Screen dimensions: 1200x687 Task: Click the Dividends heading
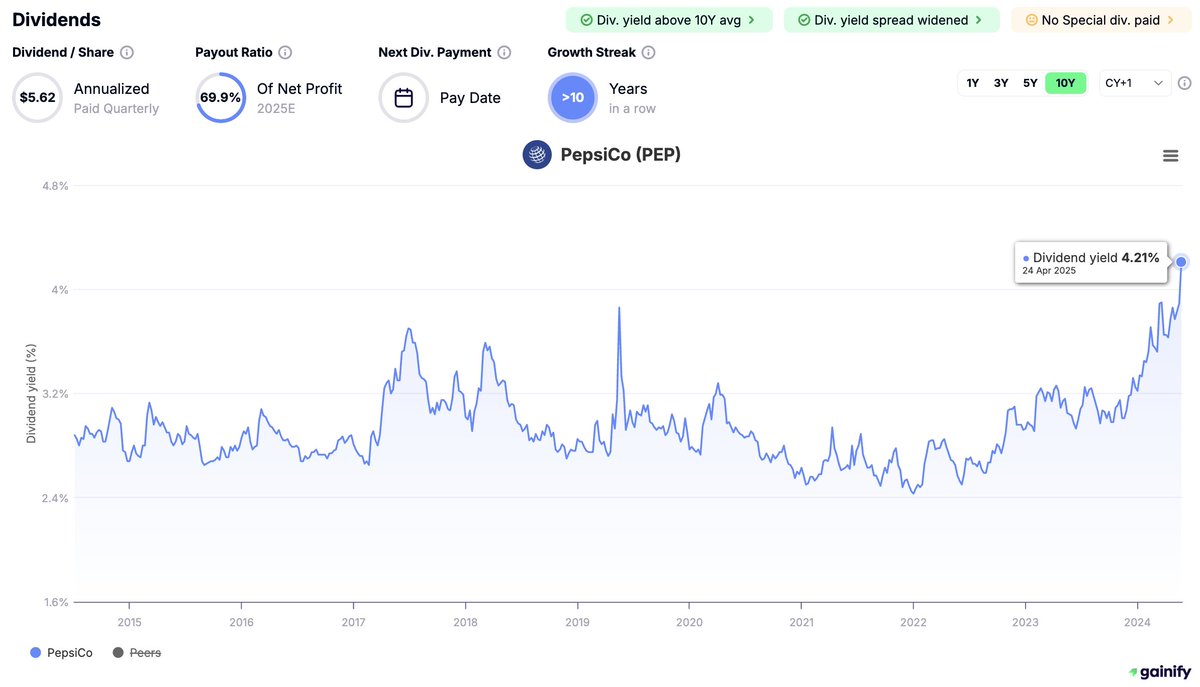(x=57, y=19)
